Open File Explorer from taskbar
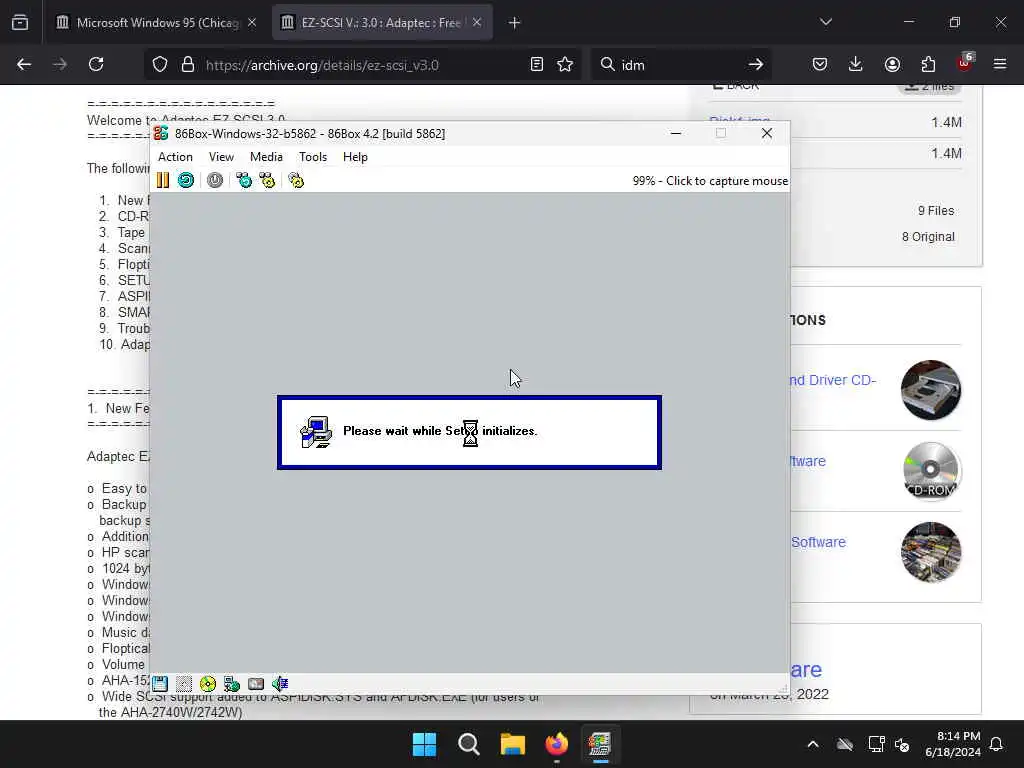Screen dimensions: 1024x768 [513, 744]
